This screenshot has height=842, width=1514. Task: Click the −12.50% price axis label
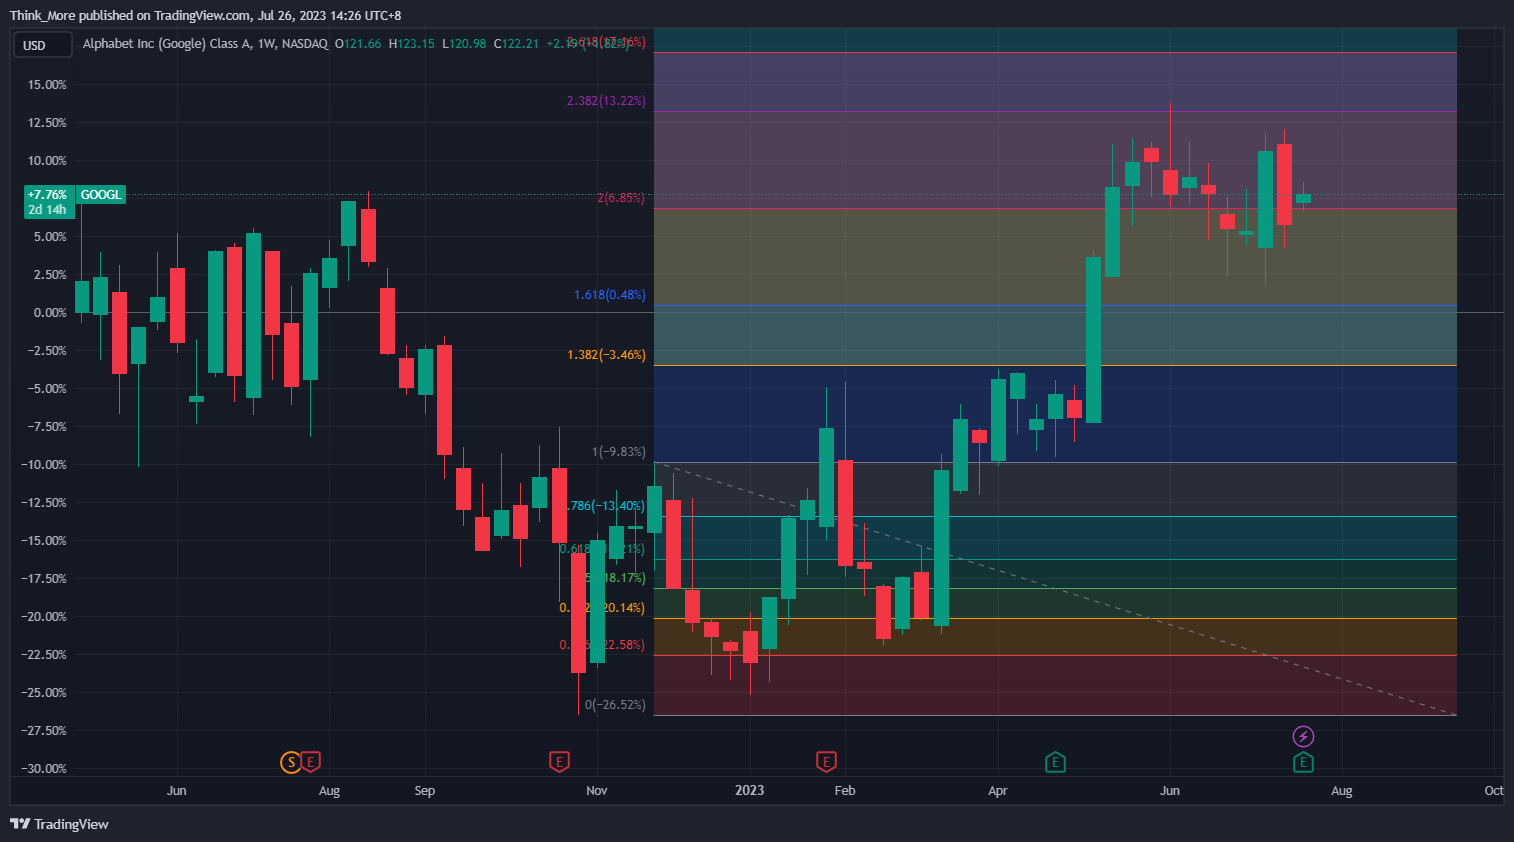point(43,503)
